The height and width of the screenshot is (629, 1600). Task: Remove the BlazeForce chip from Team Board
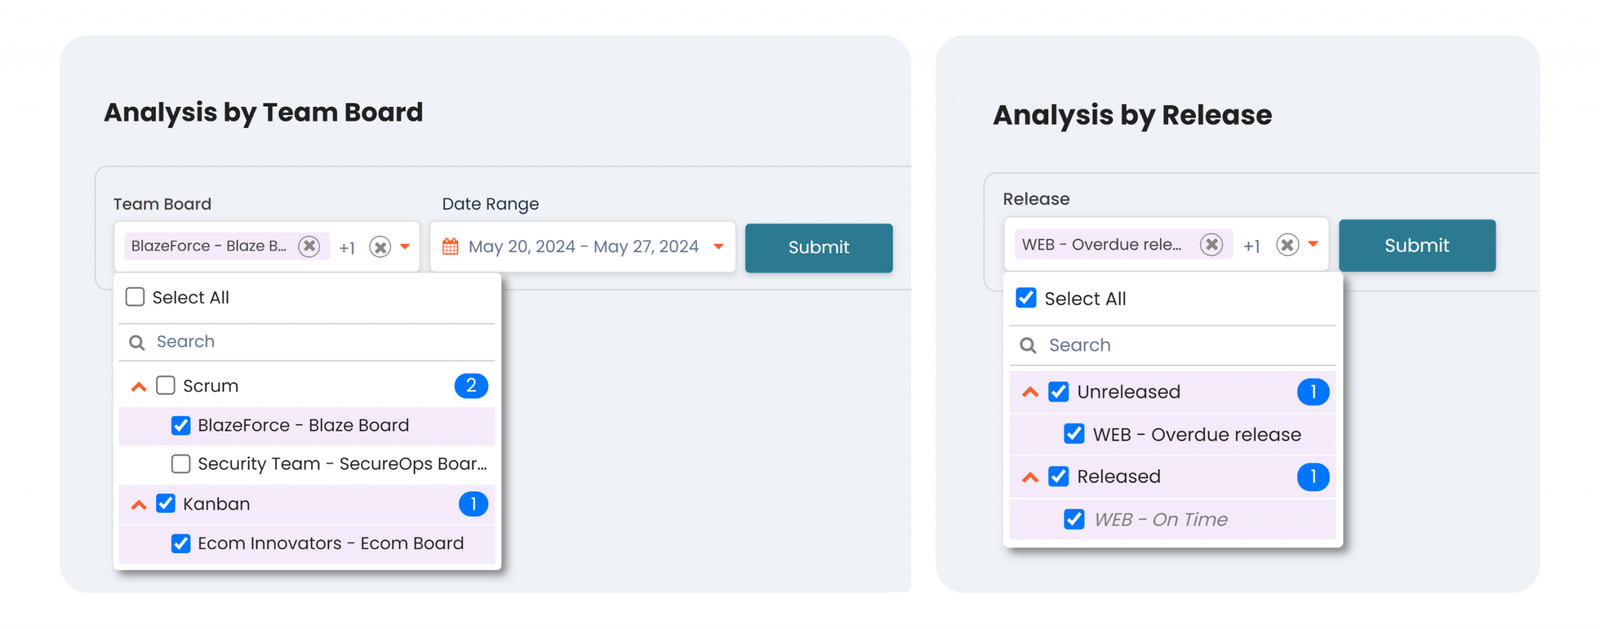pos(309,246)
